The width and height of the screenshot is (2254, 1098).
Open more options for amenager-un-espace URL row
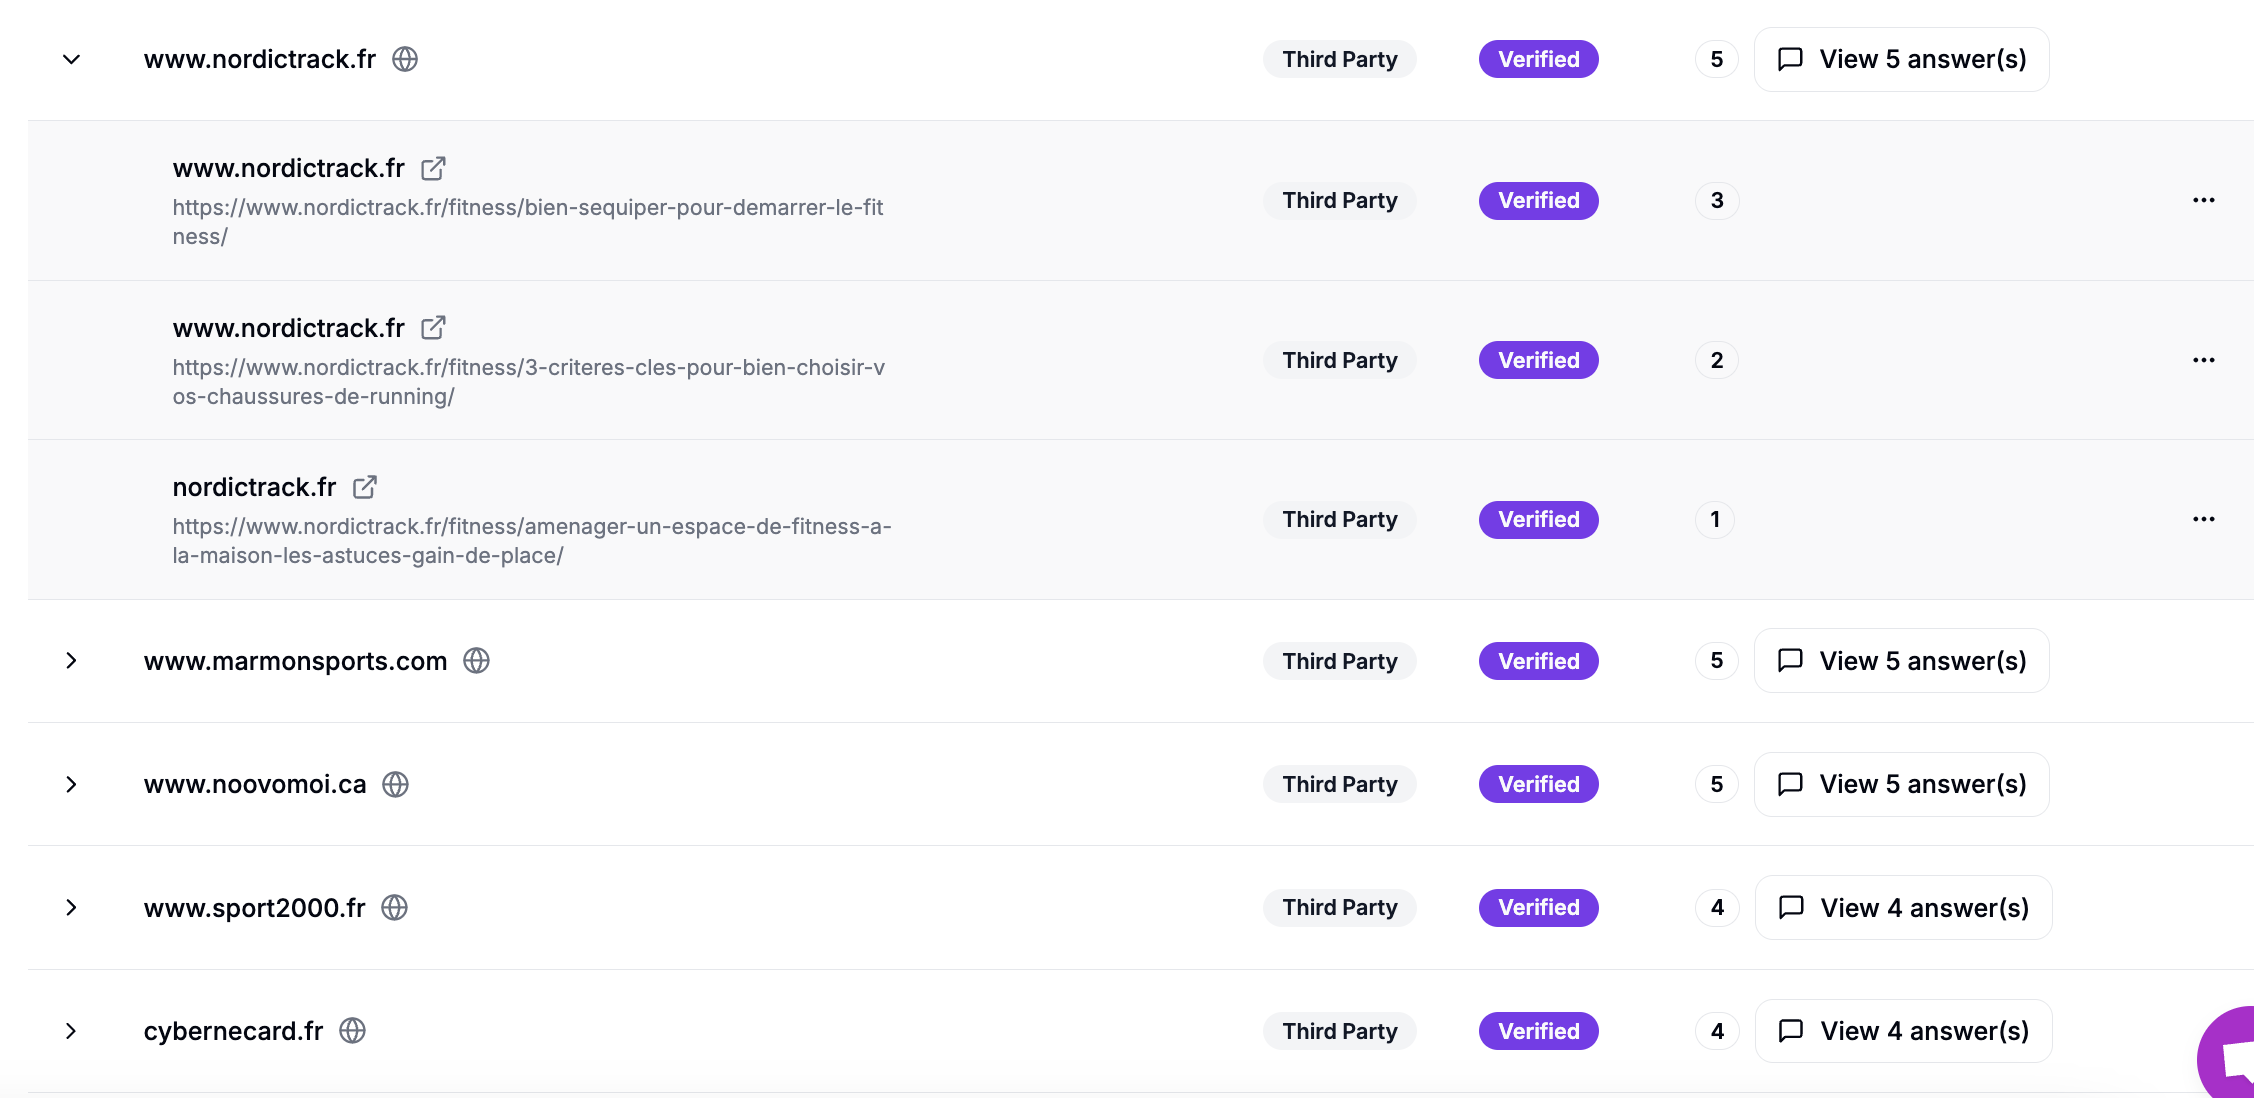(x=2203, y=519)
